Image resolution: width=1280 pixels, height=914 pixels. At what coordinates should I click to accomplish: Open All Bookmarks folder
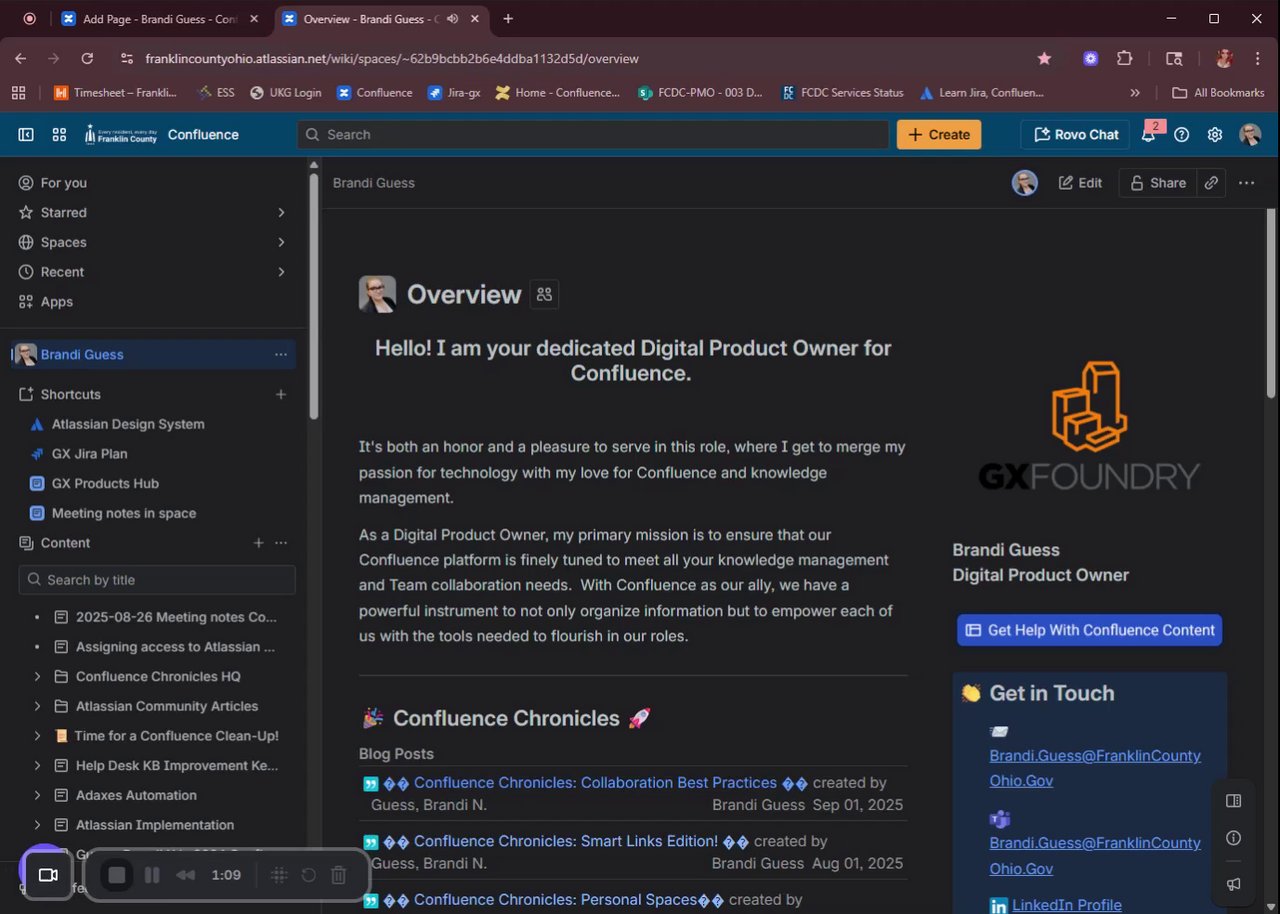coord(1218,92)
